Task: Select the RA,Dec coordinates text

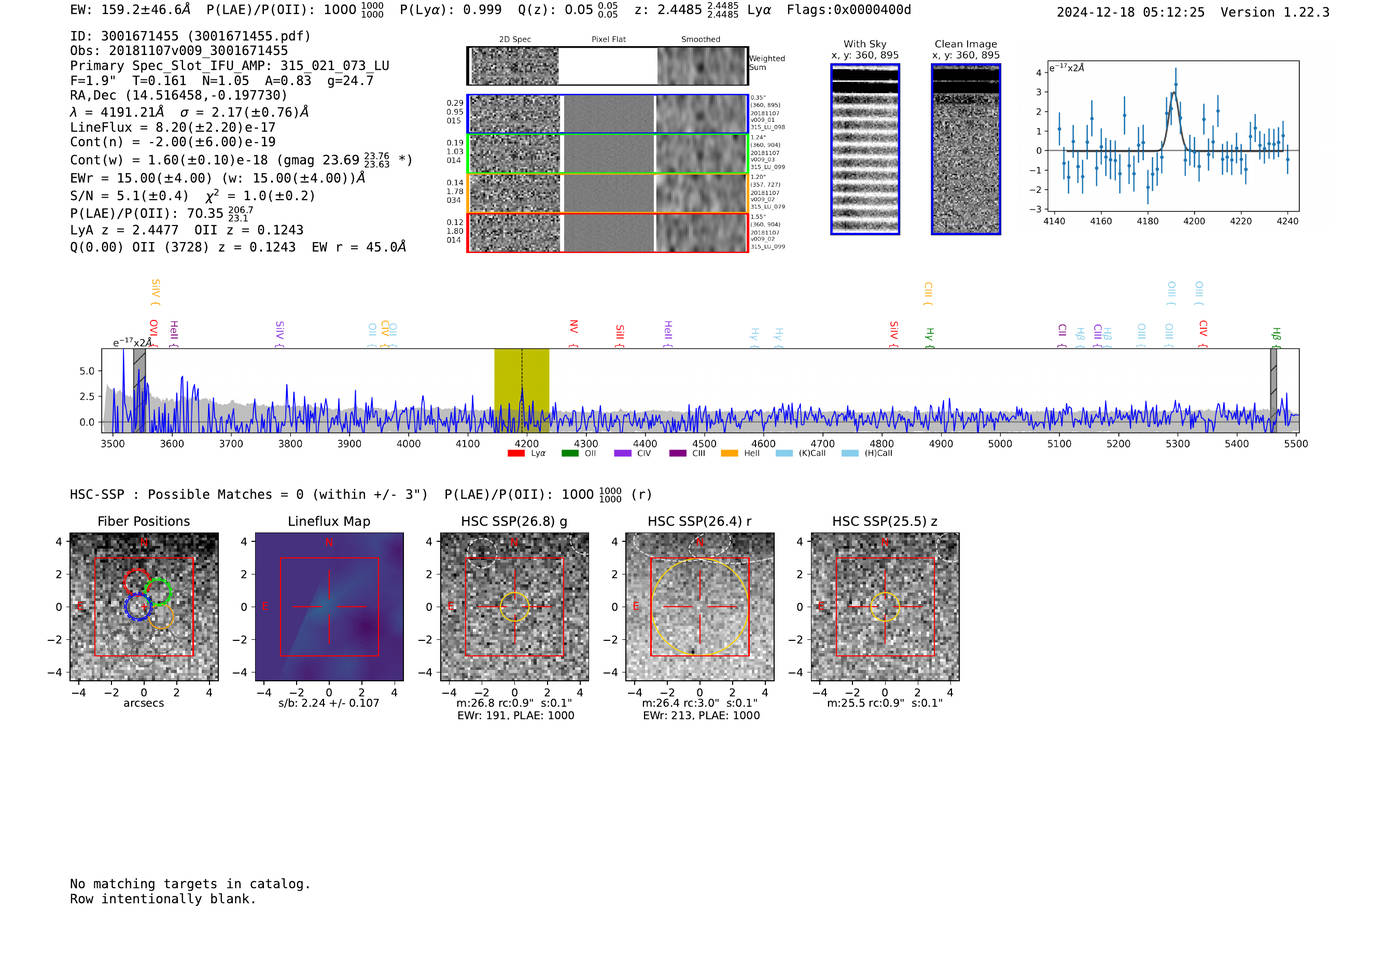Action: pyautogui.click(x=179, y=96)
